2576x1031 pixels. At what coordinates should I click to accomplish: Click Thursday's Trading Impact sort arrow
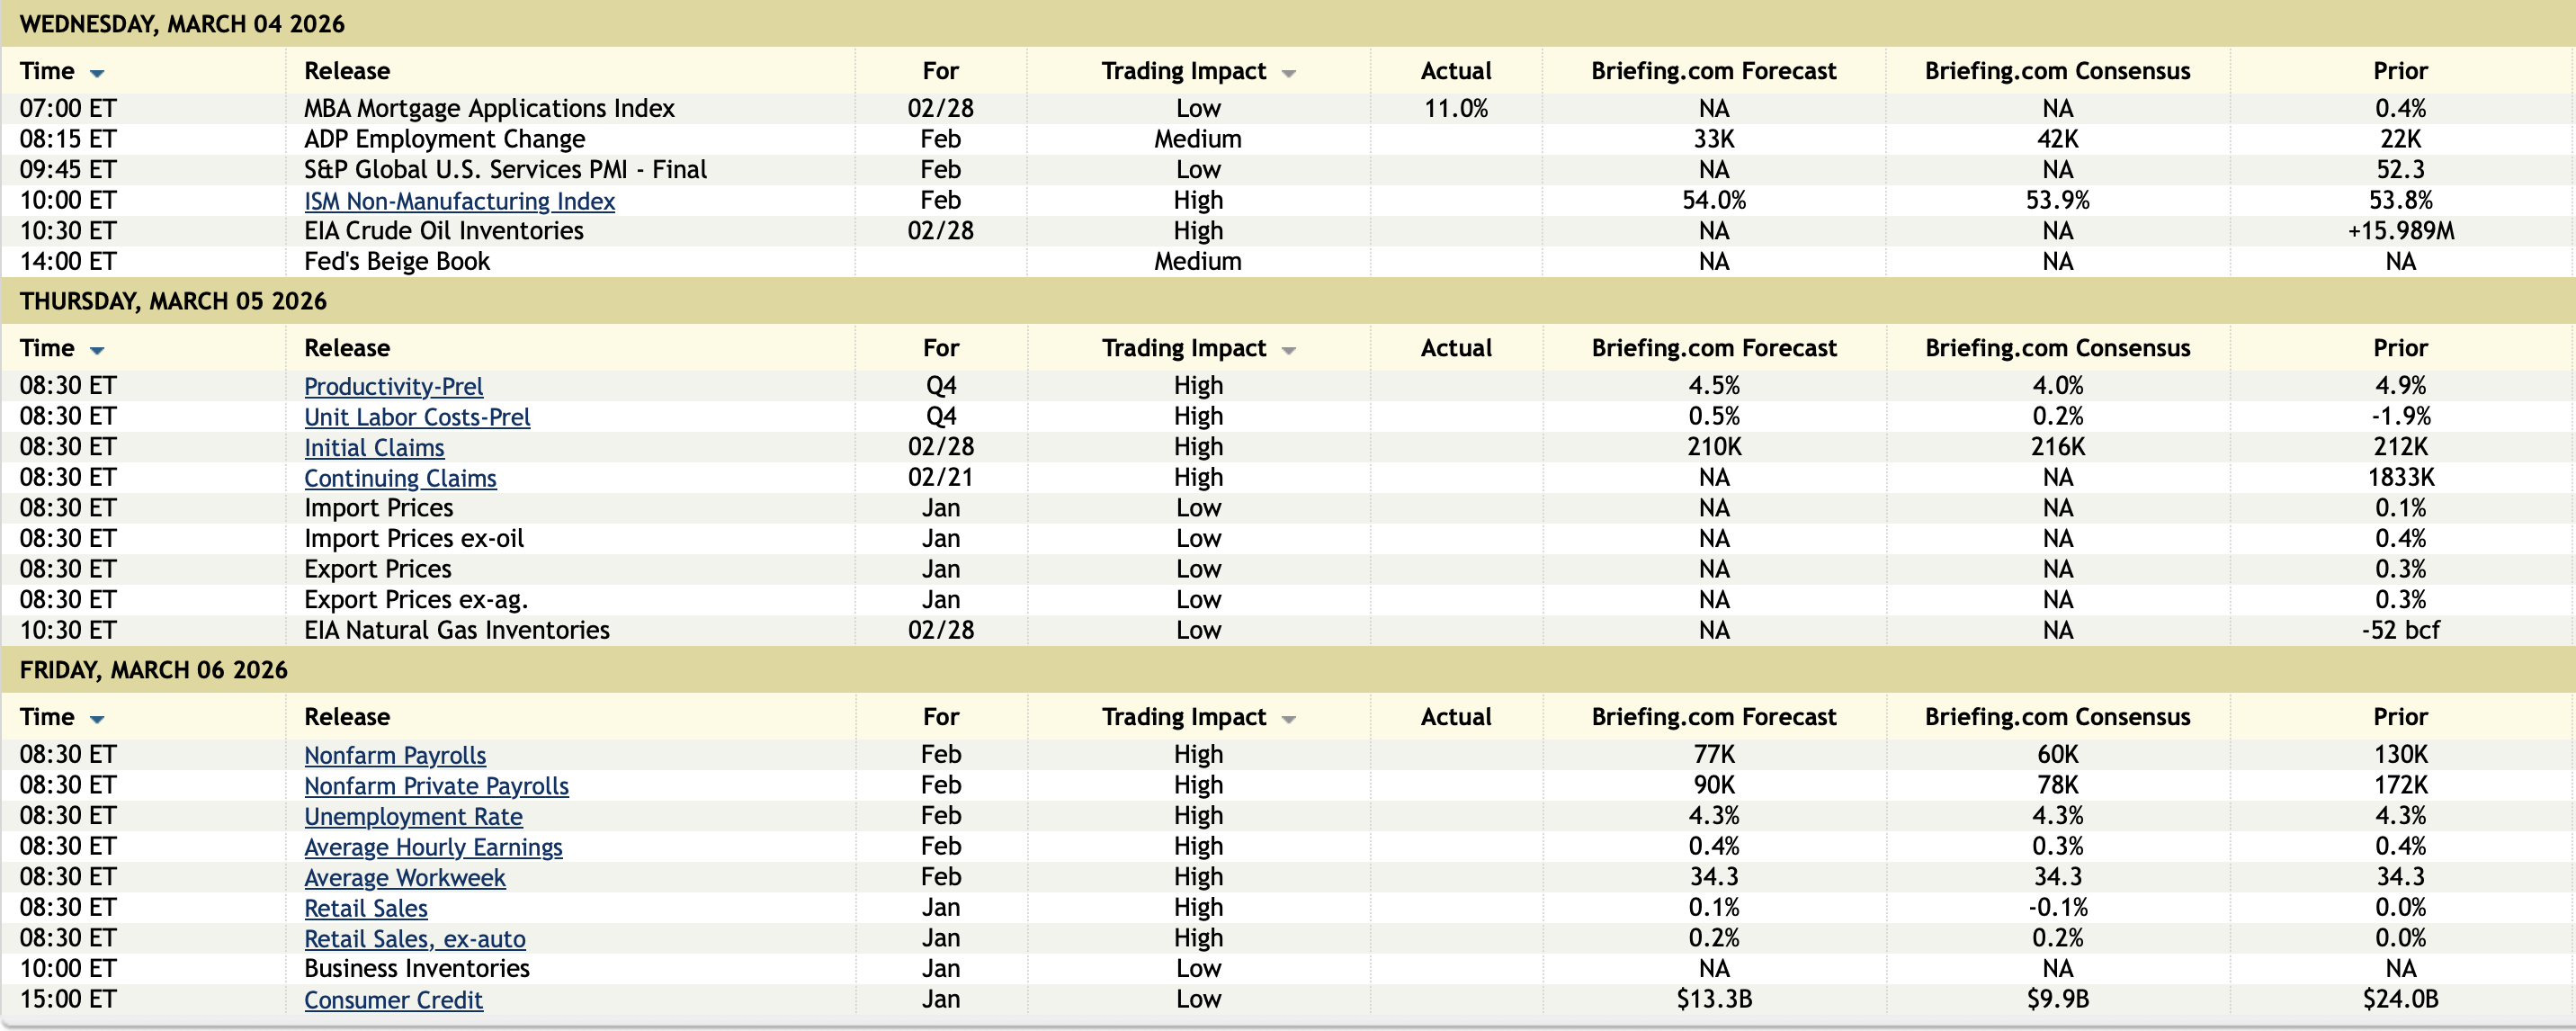pos(1288,350)
